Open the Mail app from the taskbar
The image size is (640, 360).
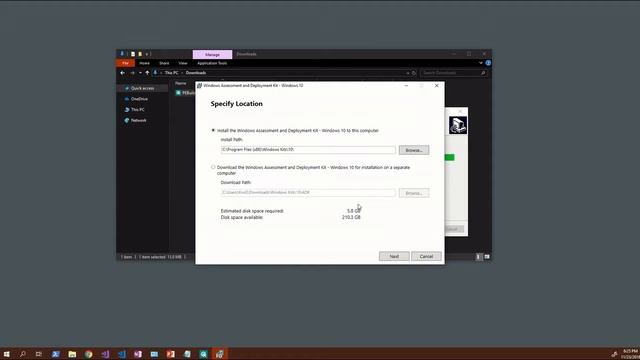[x=154, y=354]
